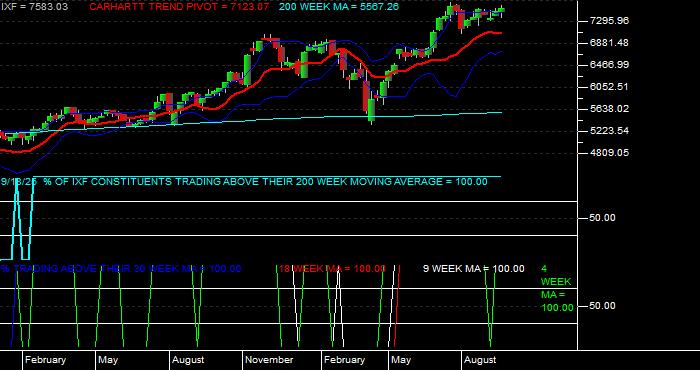This screenshot has height=370, width=700.
Task: Click the 5638.02 price axis value
Action: click(609, 109)
